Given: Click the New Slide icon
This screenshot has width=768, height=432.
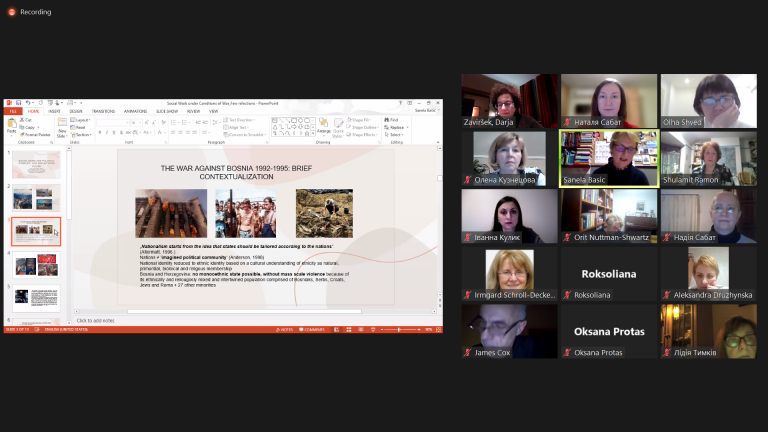Looking at the screenshot, I should coord(62,127).
